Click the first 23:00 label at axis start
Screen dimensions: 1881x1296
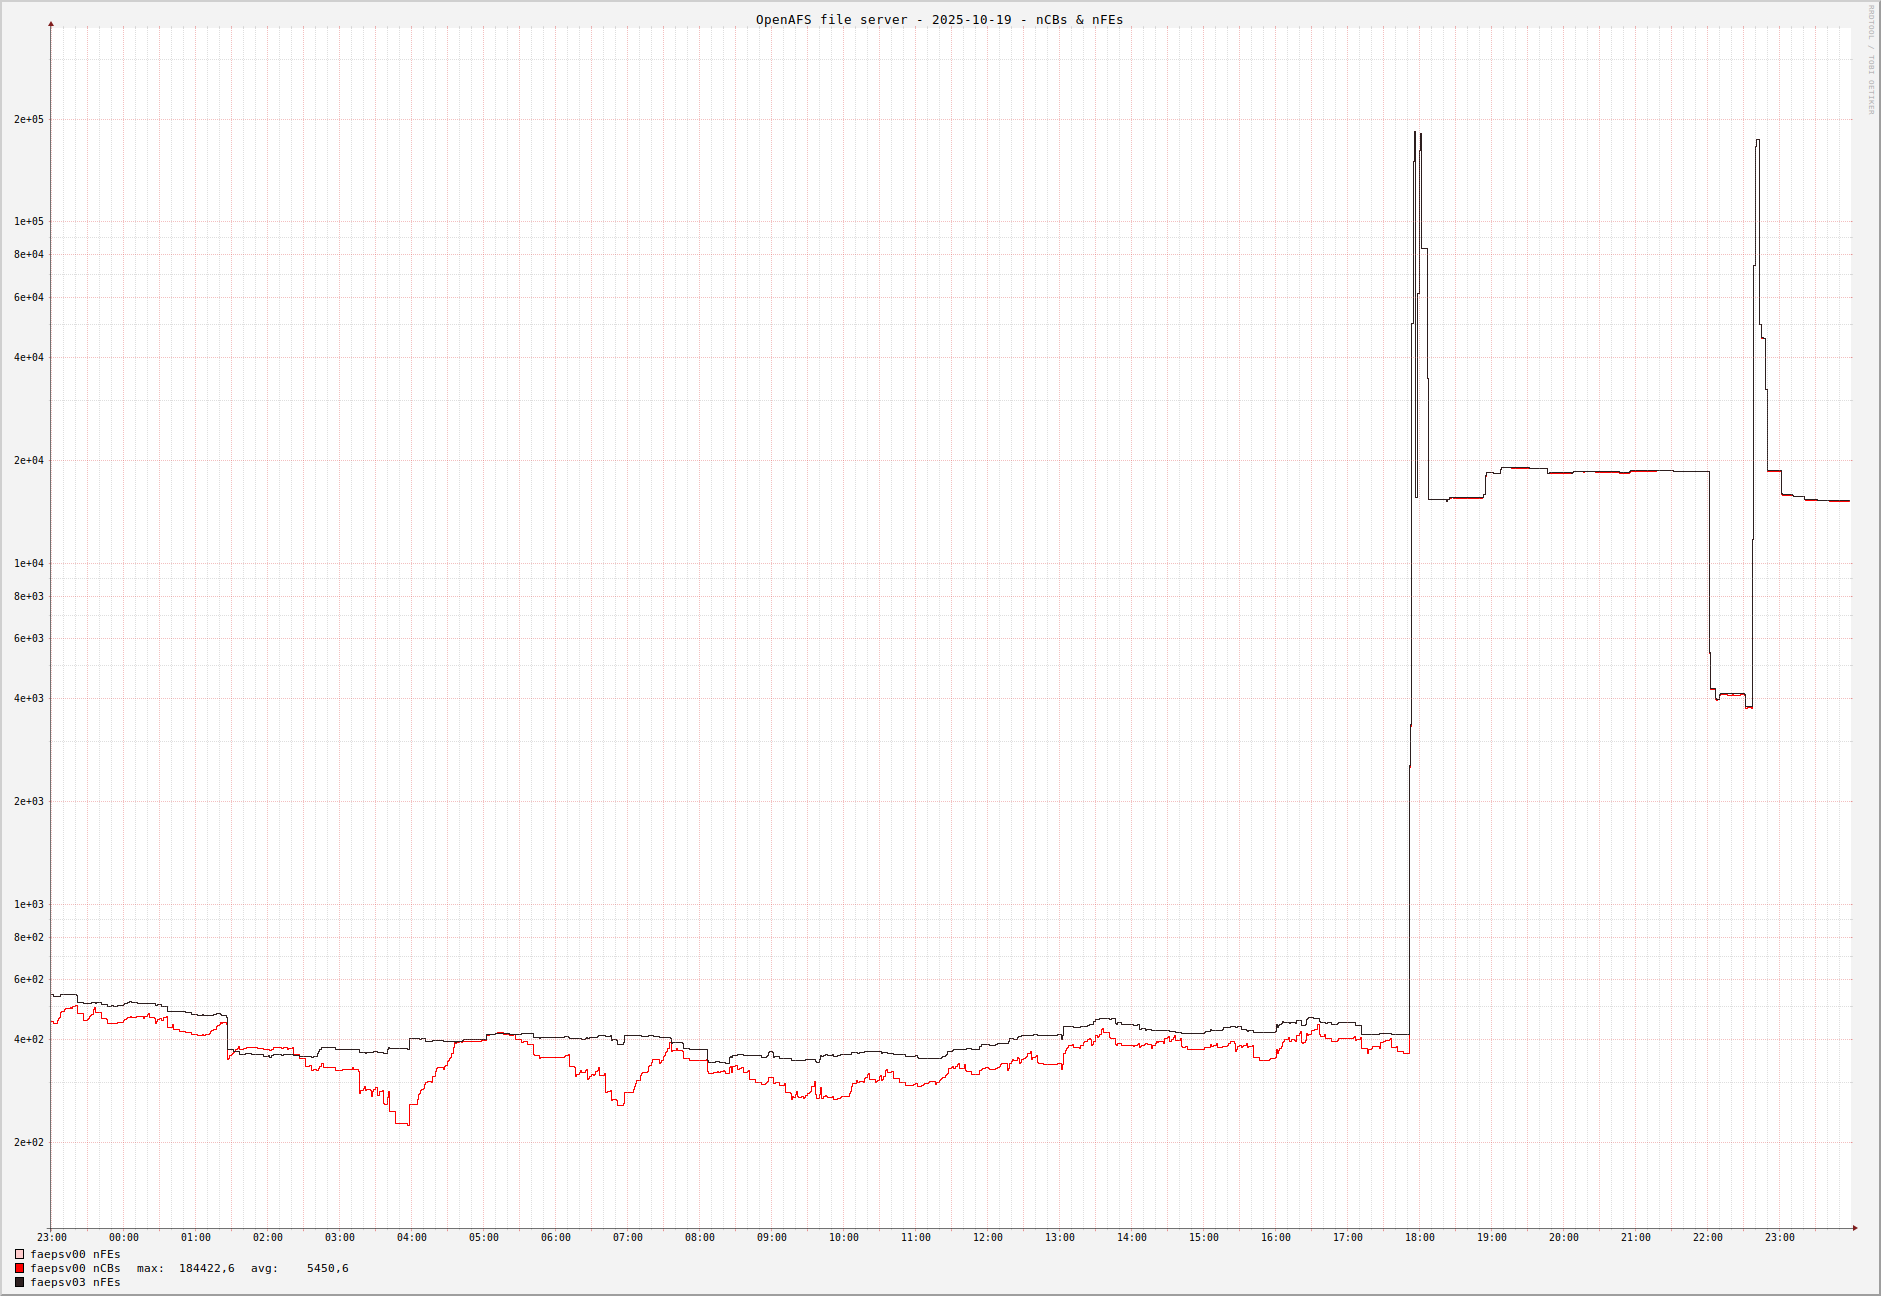(52, 1238)
